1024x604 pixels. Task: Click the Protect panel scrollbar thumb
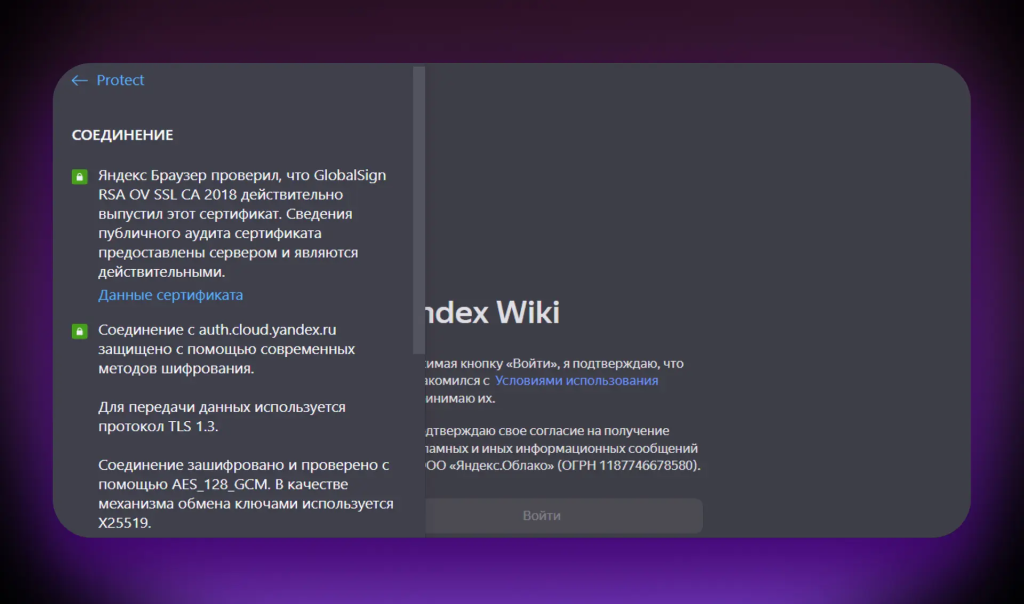(x=418, y=210)
